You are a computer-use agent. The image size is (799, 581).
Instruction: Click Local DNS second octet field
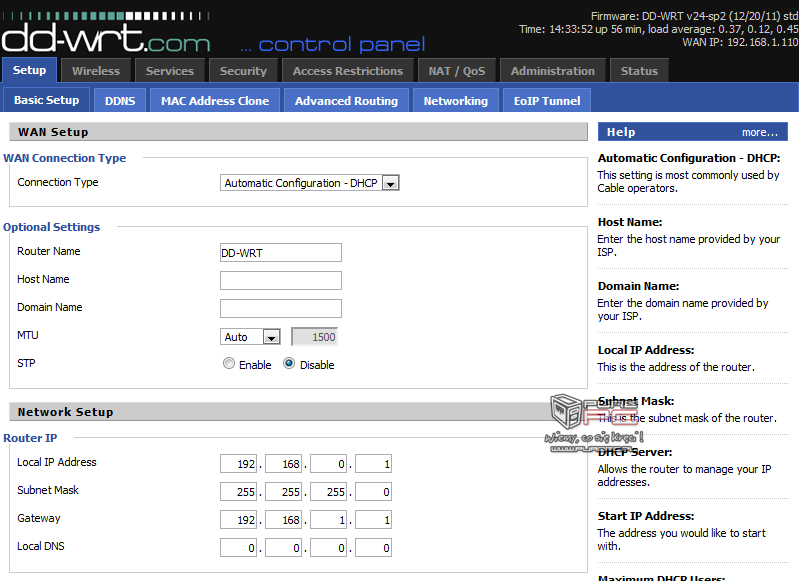point(283,548)
